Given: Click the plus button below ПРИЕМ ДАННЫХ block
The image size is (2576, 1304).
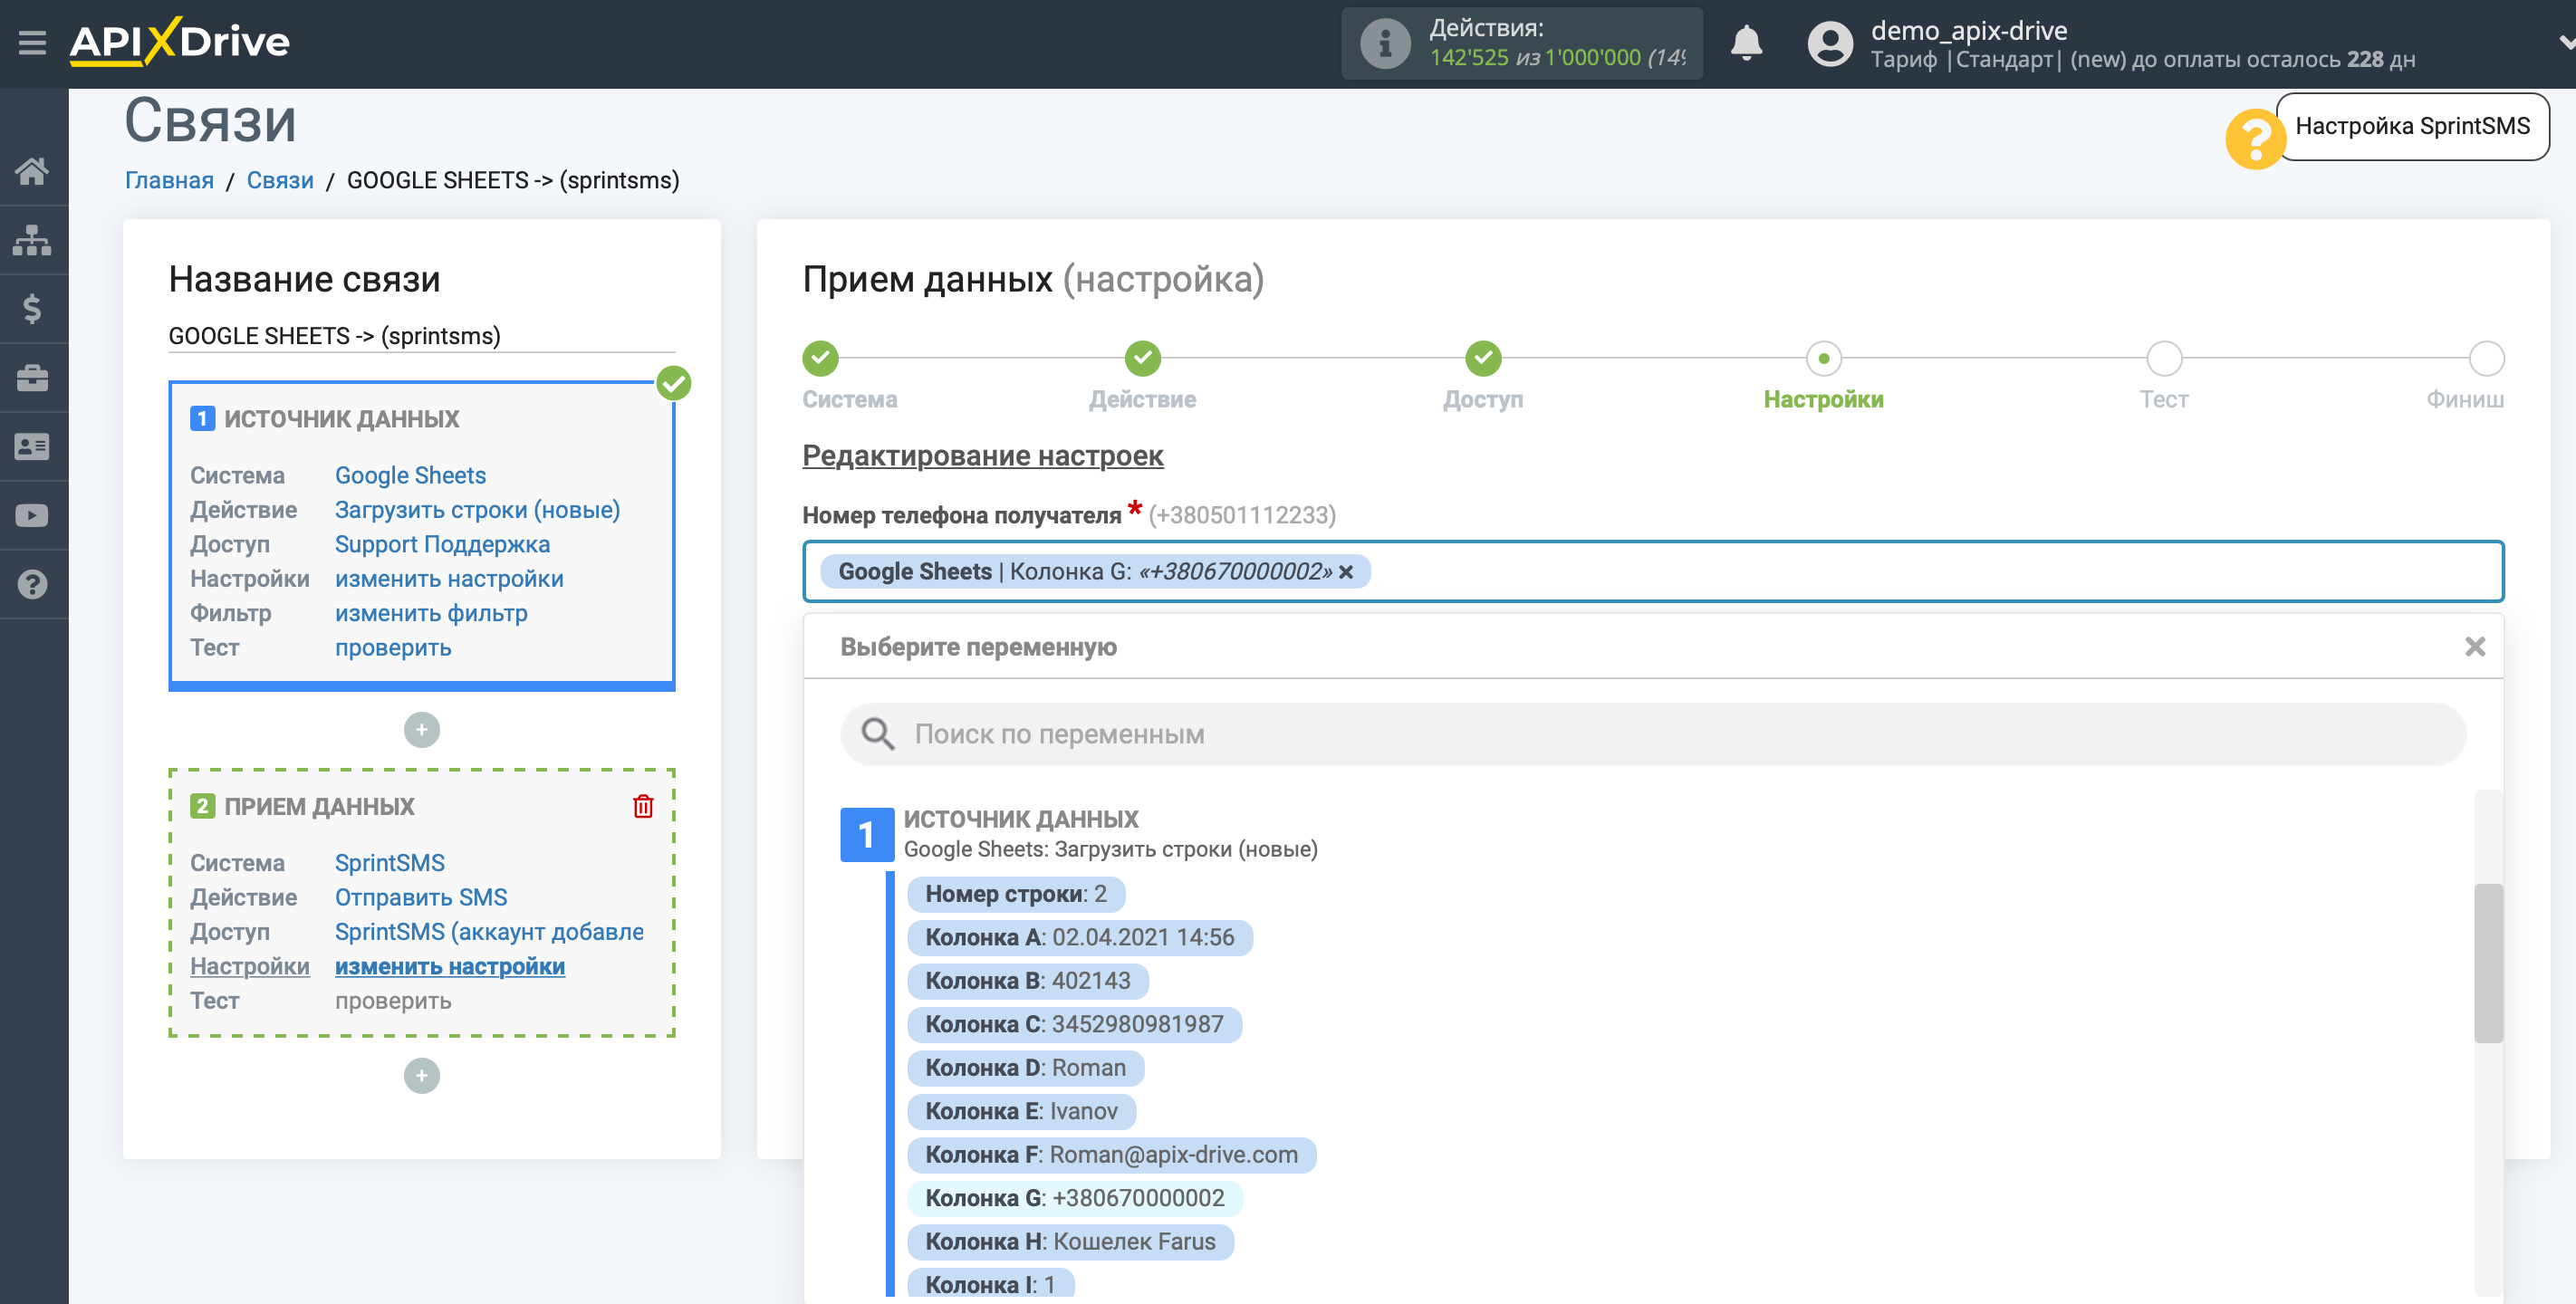Looking at the screenshot, I should point(421,1076).
